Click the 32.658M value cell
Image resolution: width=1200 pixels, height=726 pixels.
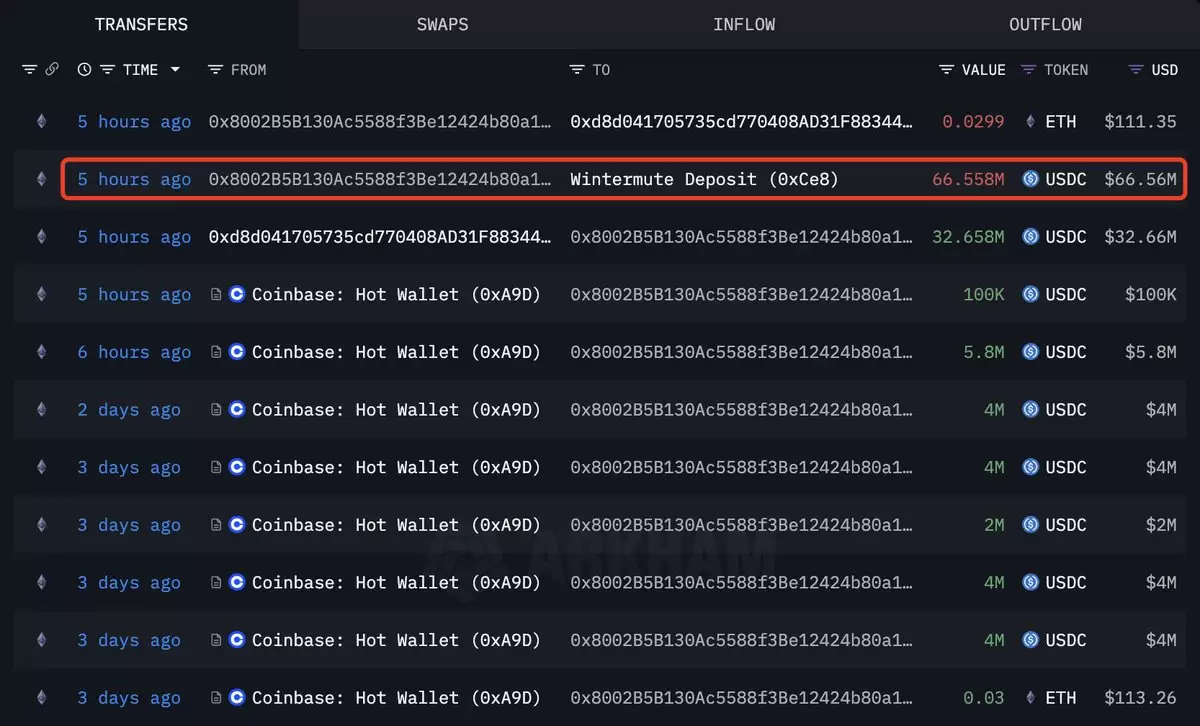pos(968,237)
